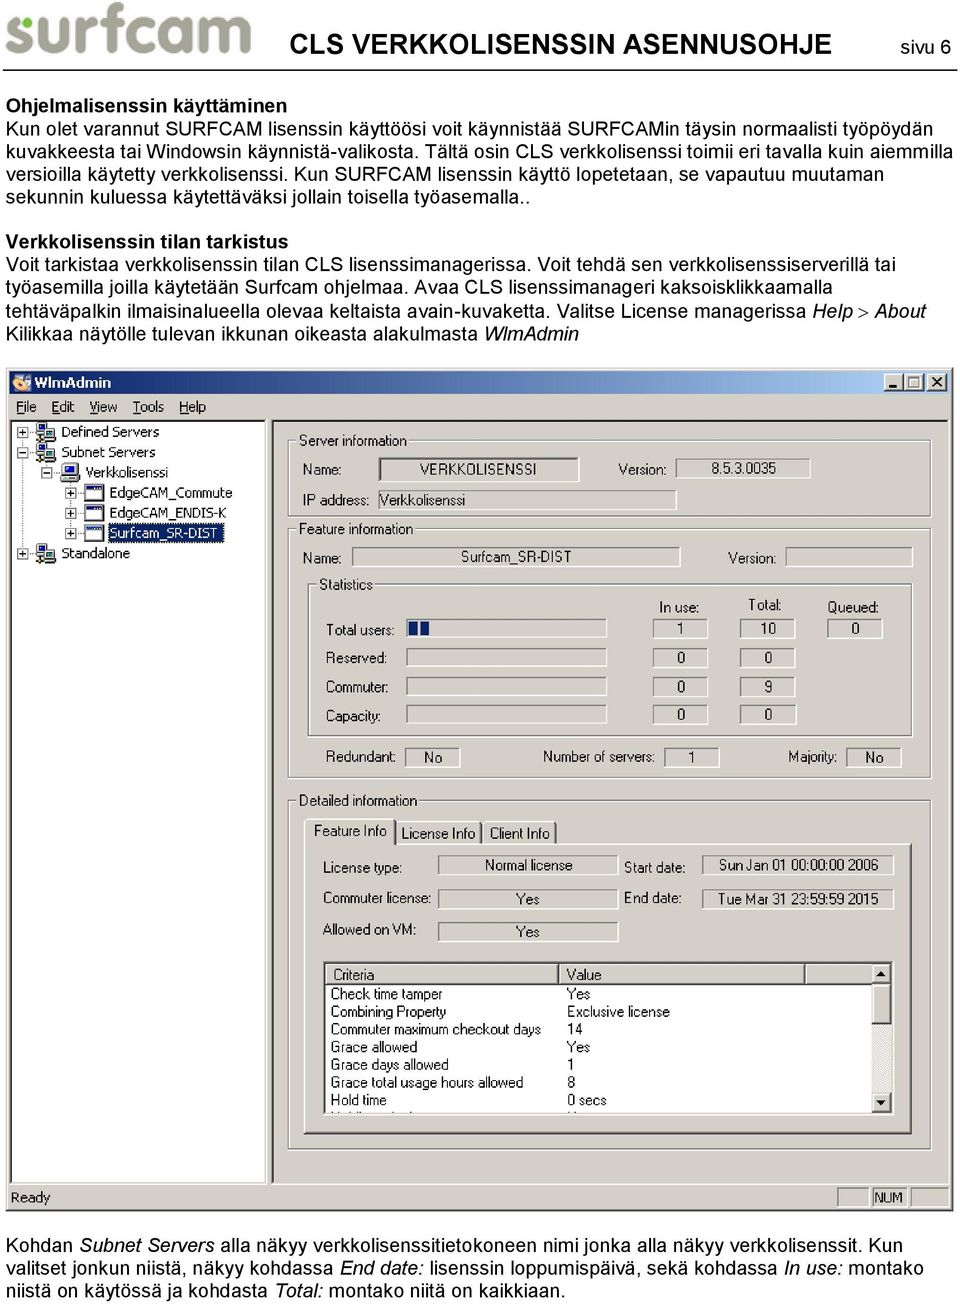Viewport: 960px width, 1304px height.
Task: Open the View menu
Action: [x=103, y=407]
